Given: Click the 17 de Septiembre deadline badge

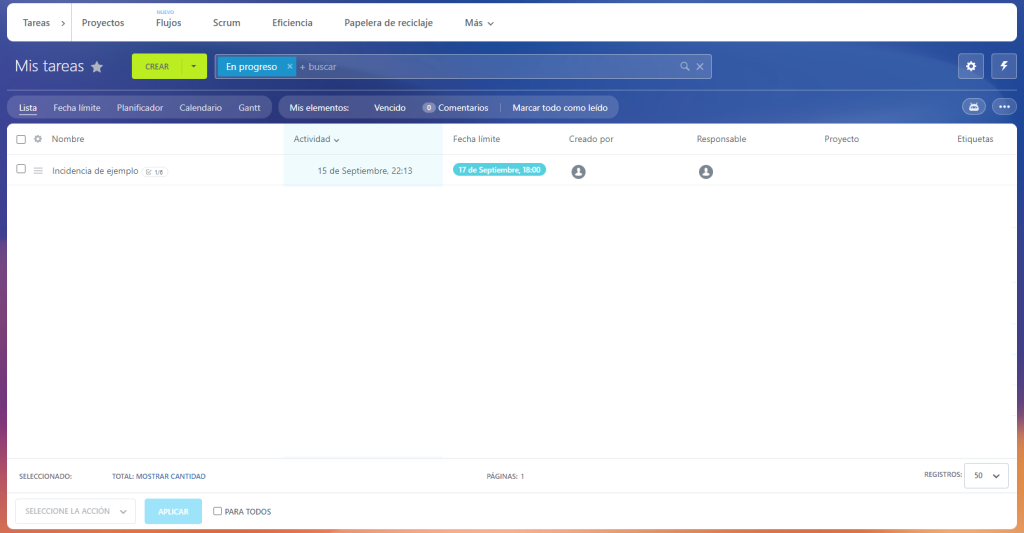Looking at the screenshot, I should click(x=499, y=170).
